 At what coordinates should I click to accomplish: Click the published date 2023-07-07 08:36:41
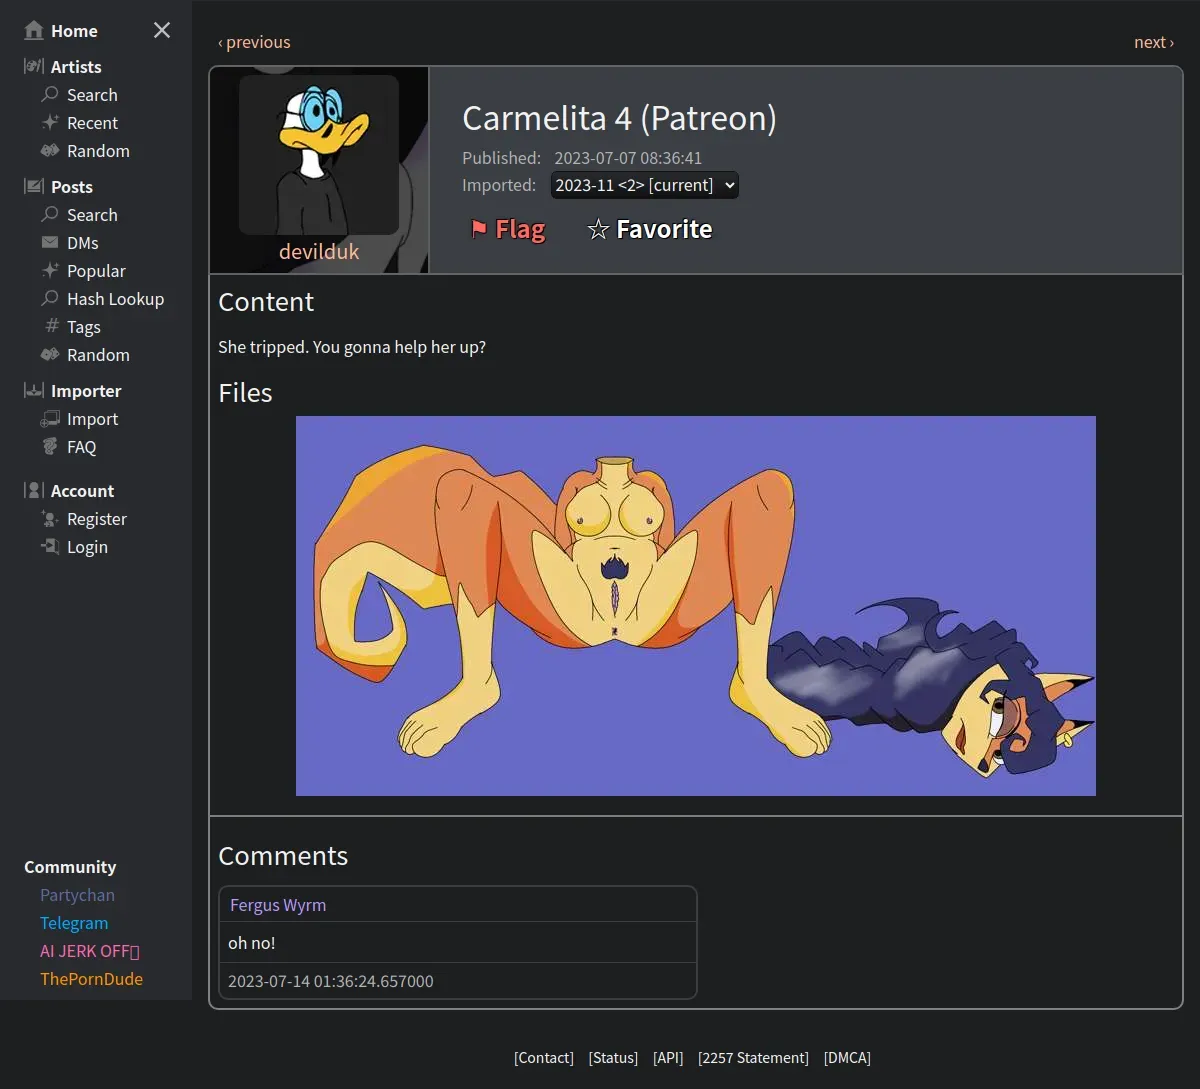coord(628,158)
